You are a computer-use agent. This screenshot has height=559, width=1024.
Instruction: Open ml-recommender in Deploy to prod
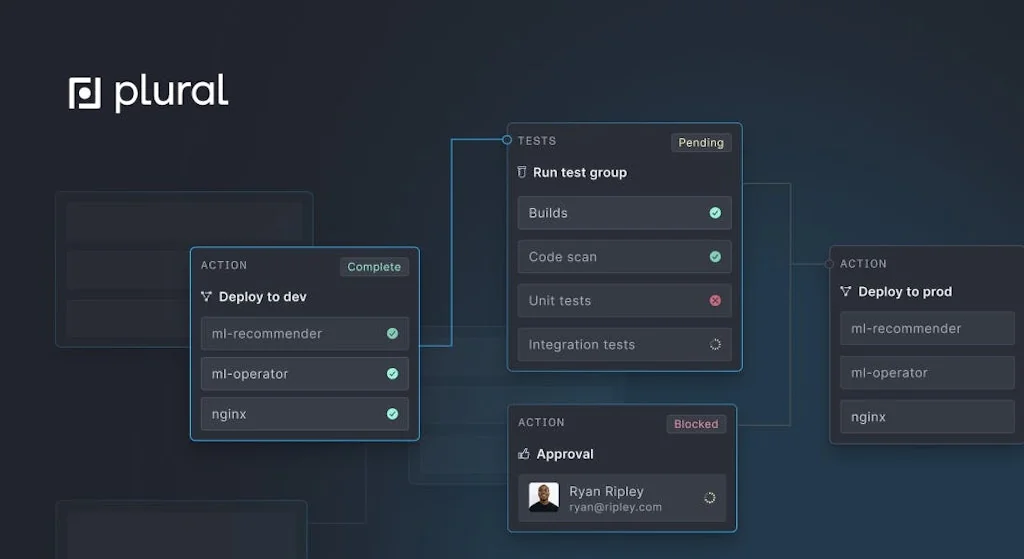click(927, 328)
